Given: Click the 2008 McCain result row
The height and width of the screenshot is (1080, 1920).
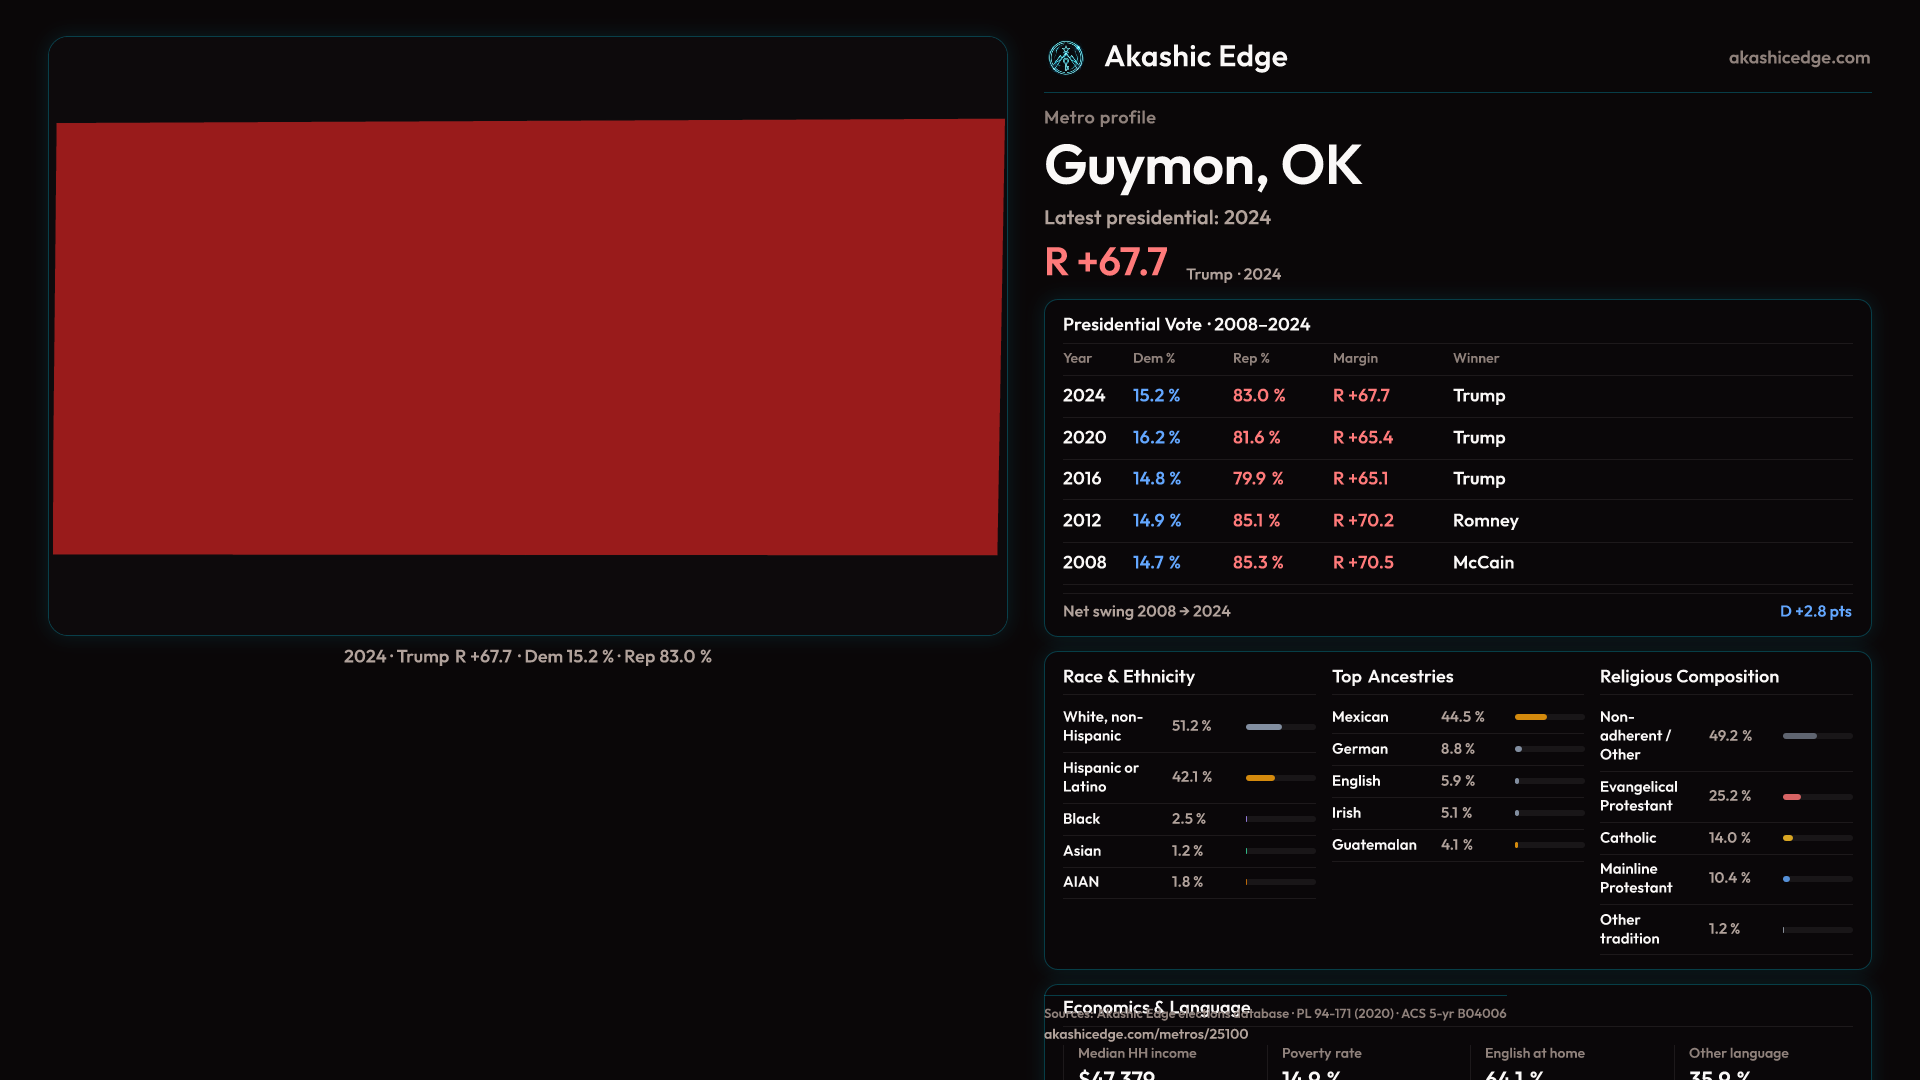Looking at the screenshot, I should (1456, 563).
